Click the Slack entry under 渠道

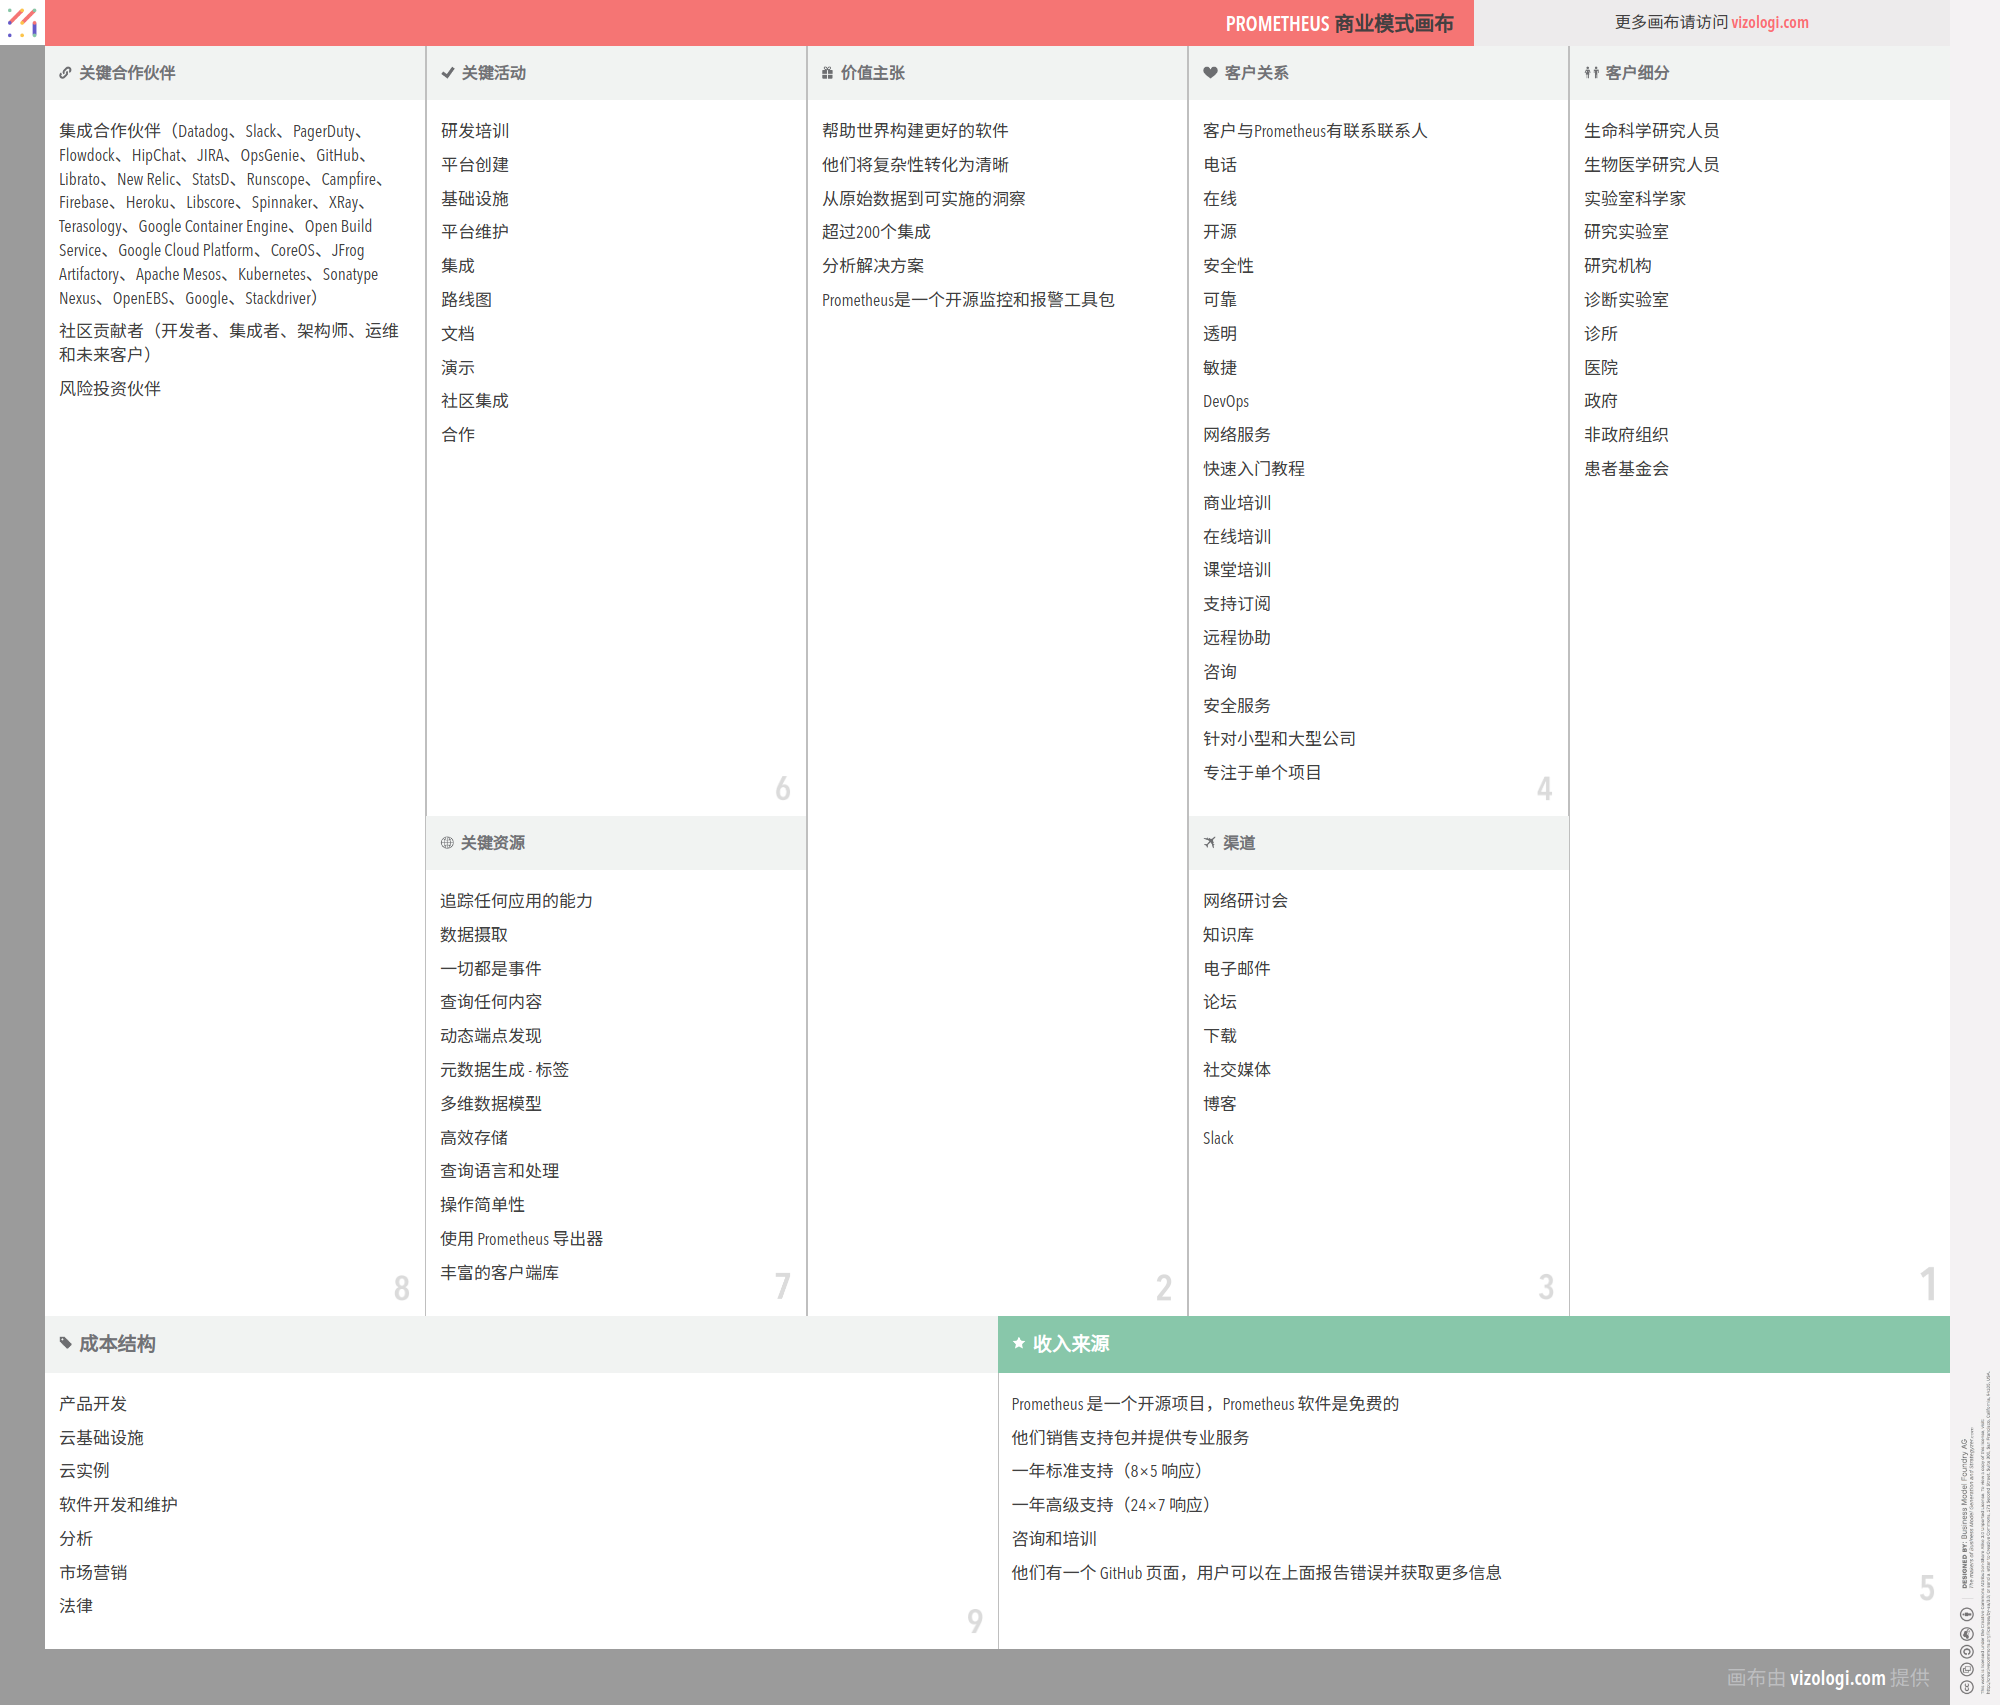click(1218, 1138)
